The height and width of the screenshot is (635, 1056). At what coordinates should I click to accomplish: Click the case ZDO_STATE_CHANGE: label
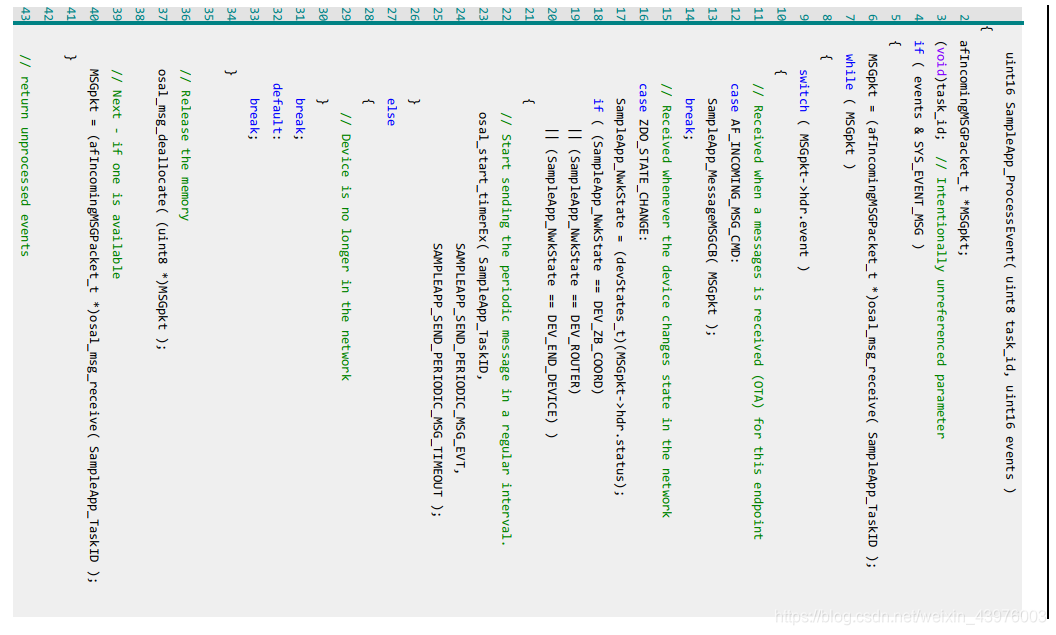pyautogui.click(x=643, y=162)
